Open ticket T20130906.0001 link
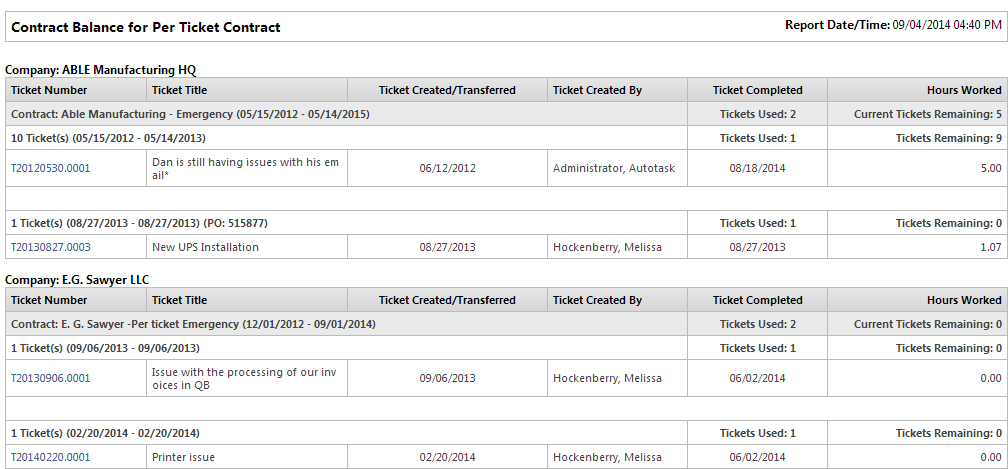 click(x=50, y=378)
